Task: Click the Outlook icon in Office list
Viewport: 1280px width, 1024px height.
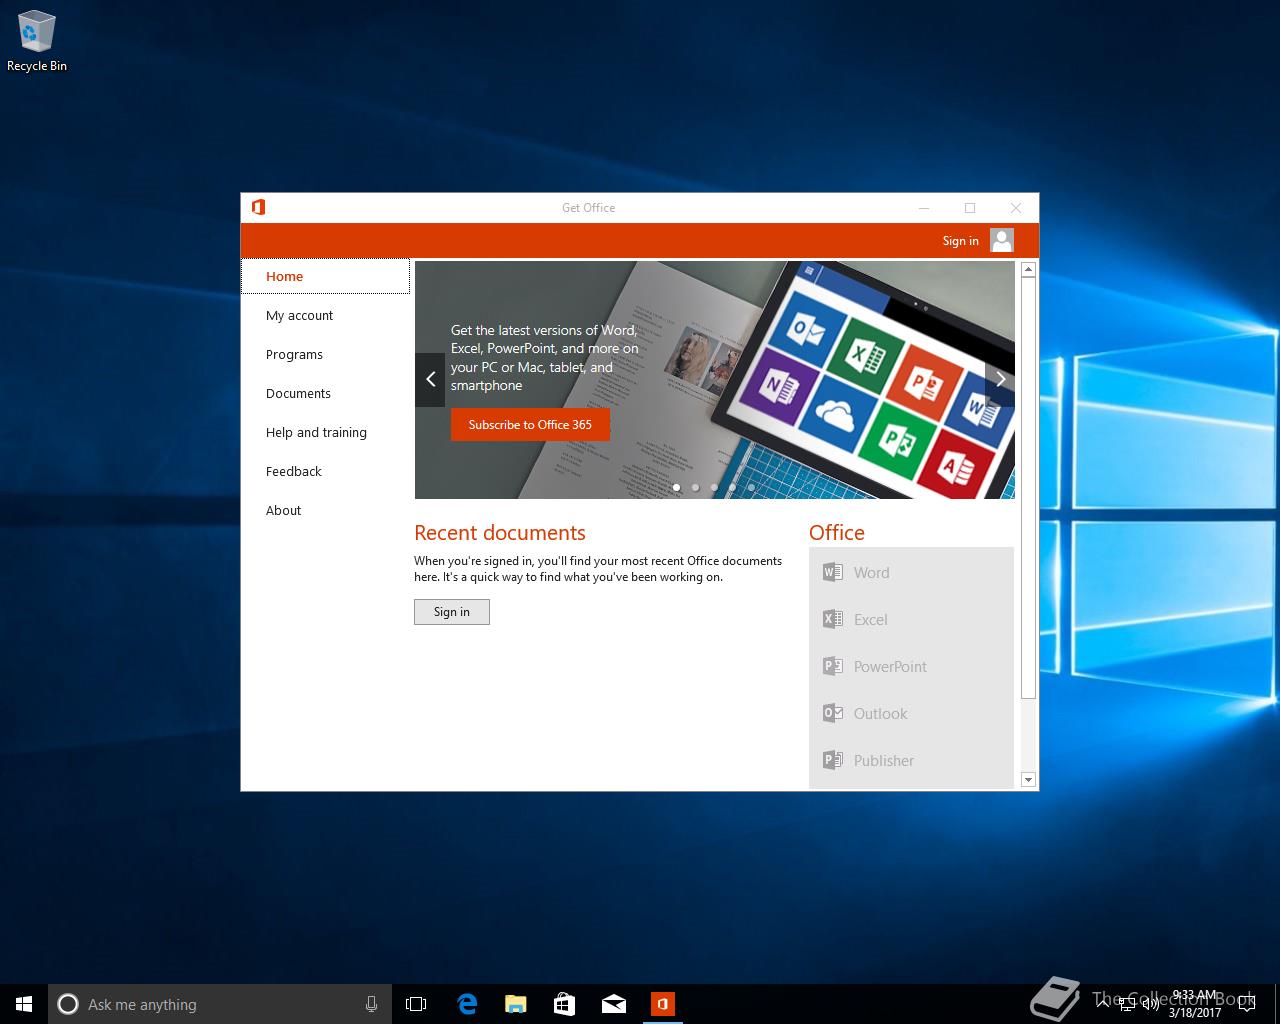Action: pyautogui.click(x=832, y=713)
